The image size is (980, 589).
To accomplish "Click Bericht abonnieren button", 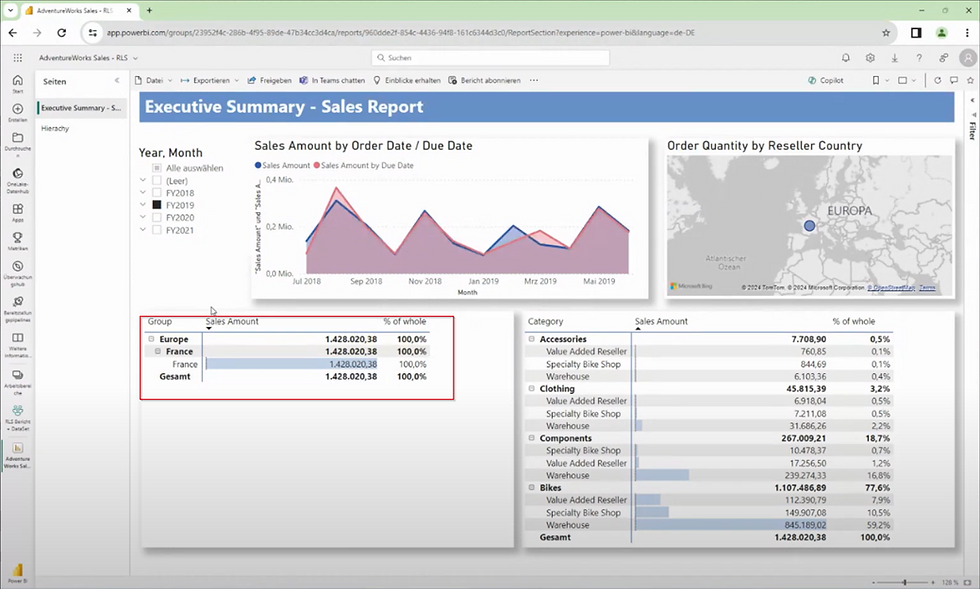I will pos(484,80).
